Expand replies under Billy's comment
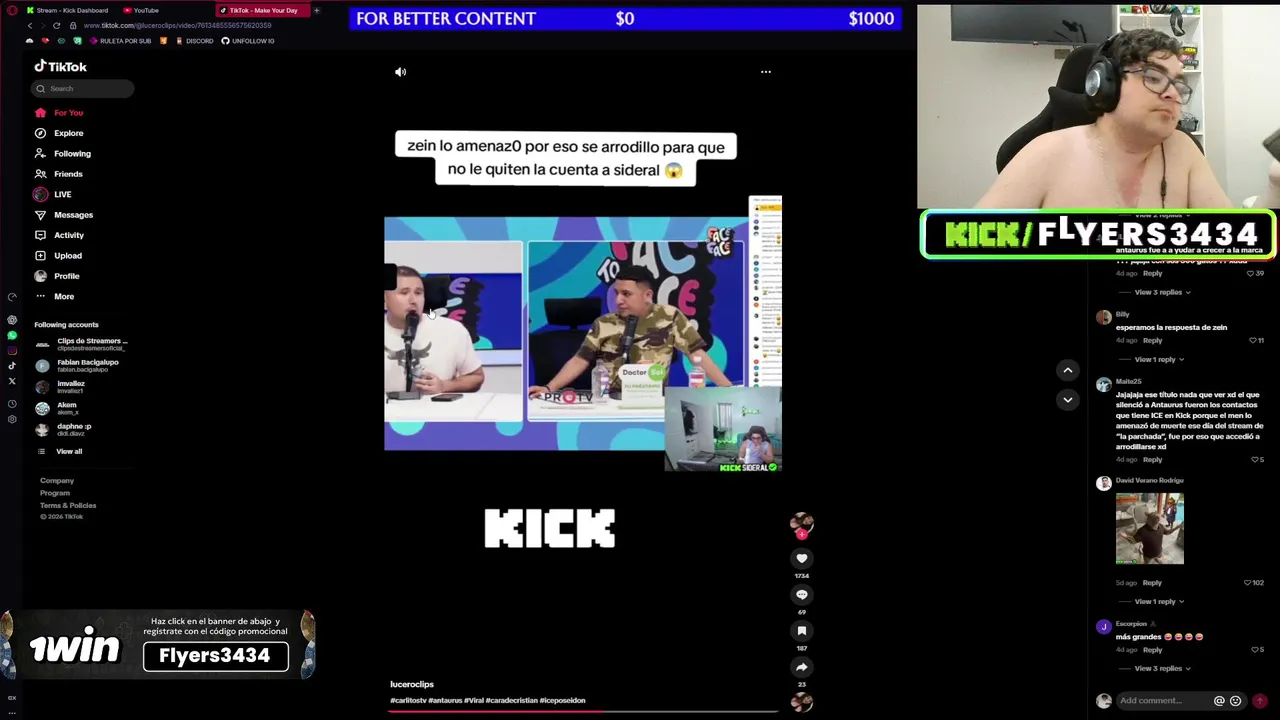 click(1159, 359)
